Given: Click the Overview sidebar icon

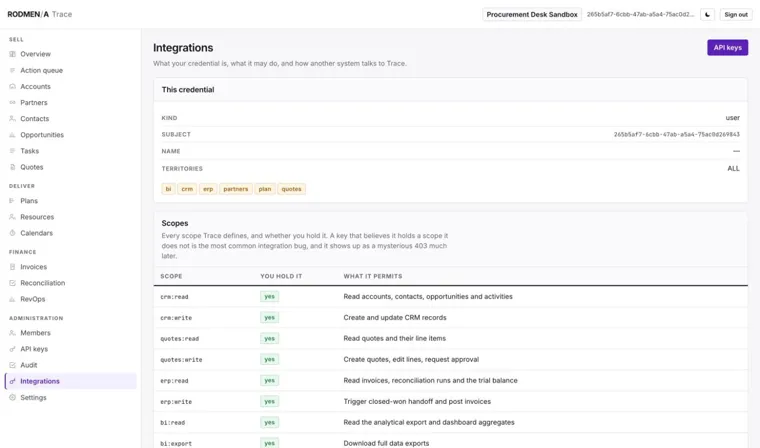Looking at the screenshot, I should (x=13, y=54).
